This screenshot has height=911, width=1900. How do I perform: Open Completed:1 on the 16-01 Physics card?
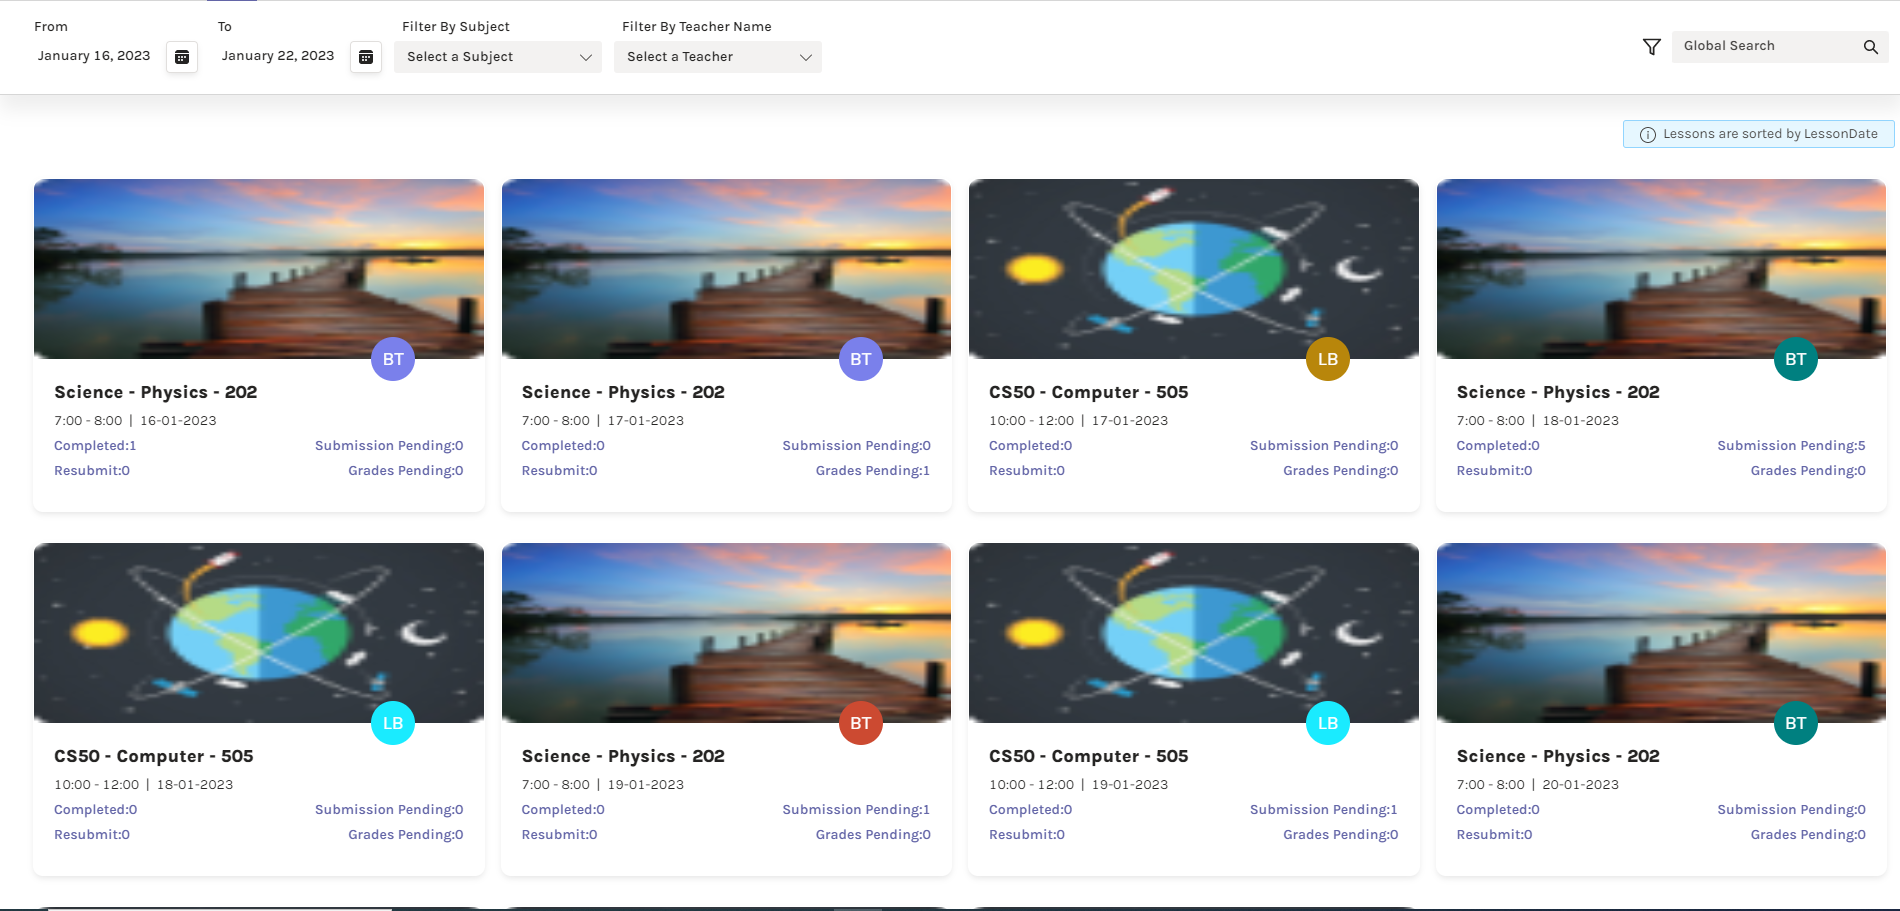(x=95, y=445)
